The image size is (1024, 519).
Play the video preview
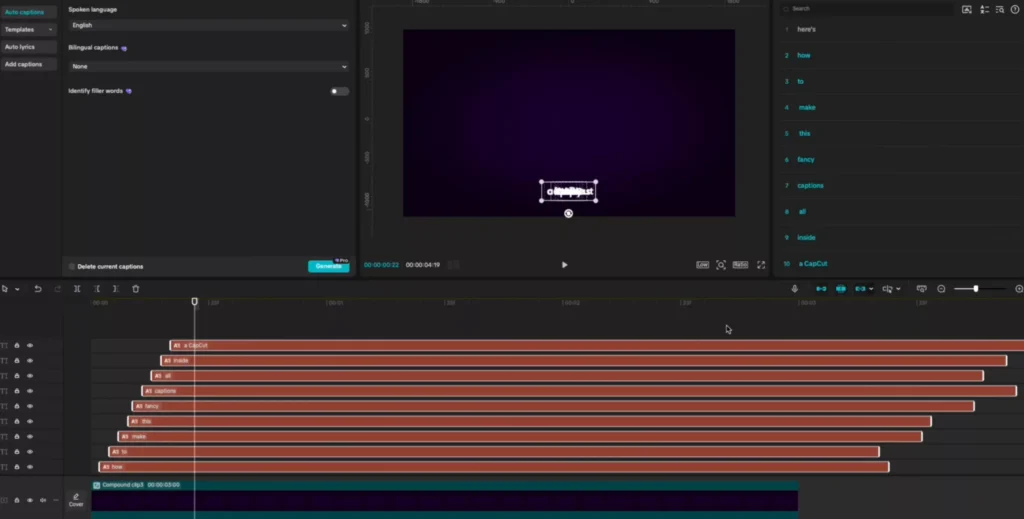pos(564,265)
